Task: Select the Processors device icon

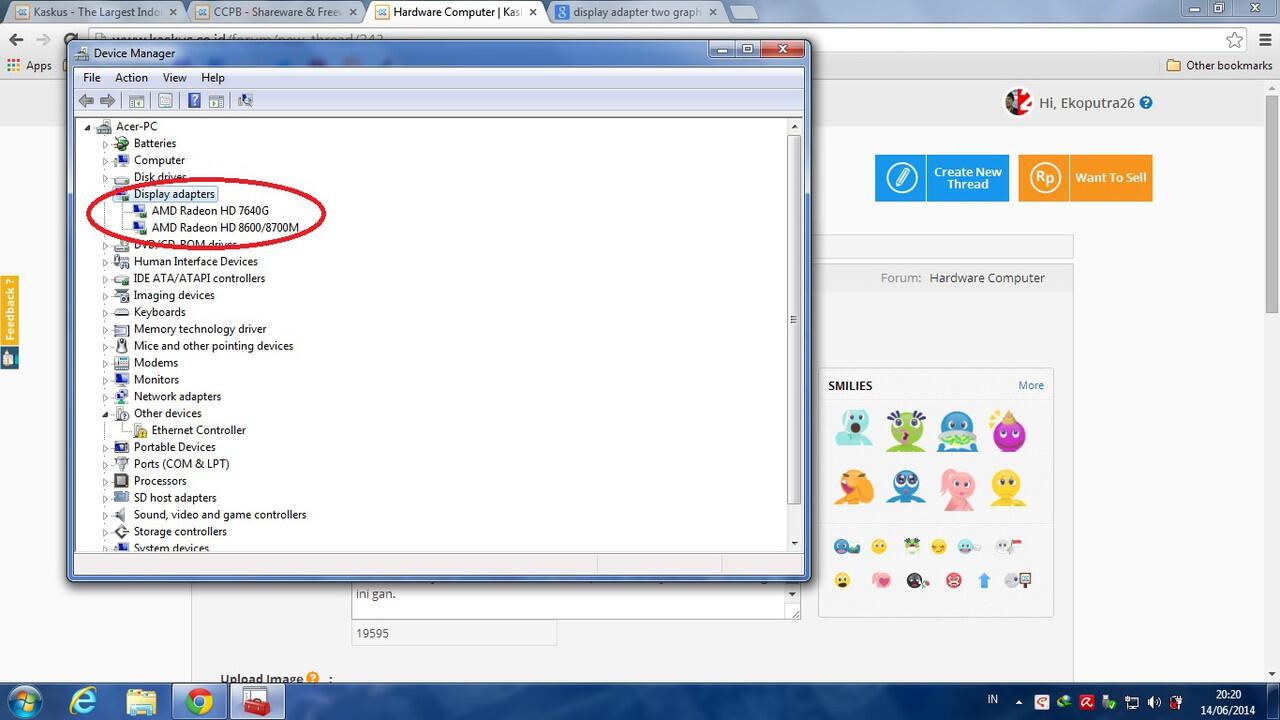Action: (x=122, y=481)
